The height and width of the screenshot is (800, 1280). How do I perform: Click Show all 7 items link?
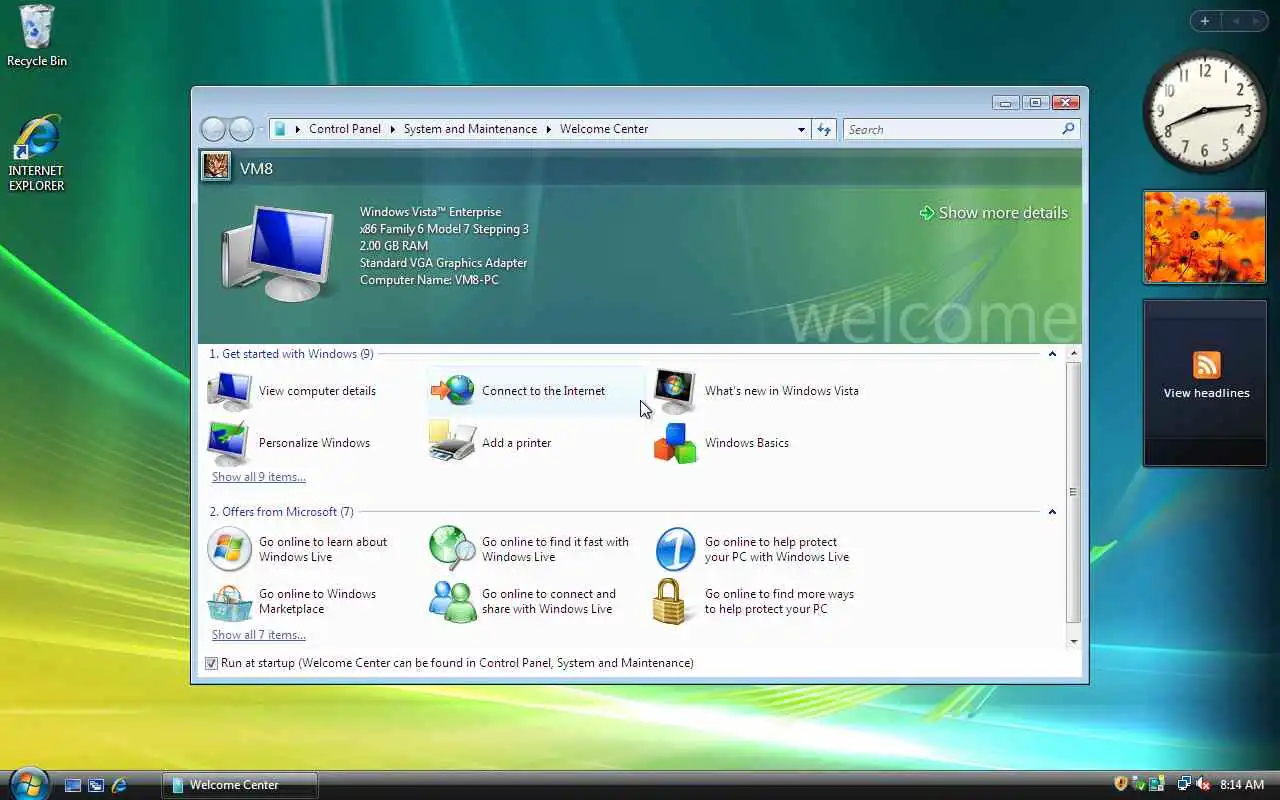pos(259,635)
